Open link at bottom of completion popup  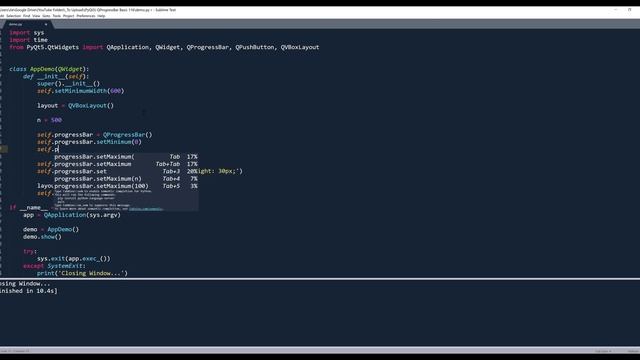(146, 209)
